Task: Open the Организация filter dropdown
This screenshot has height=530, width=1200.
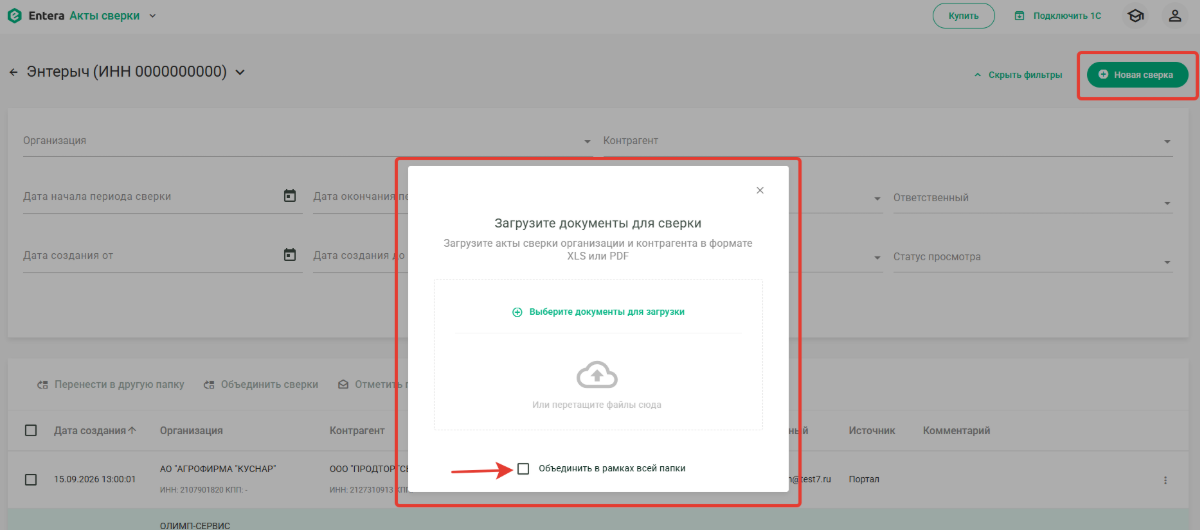Action: coord(308,141)
